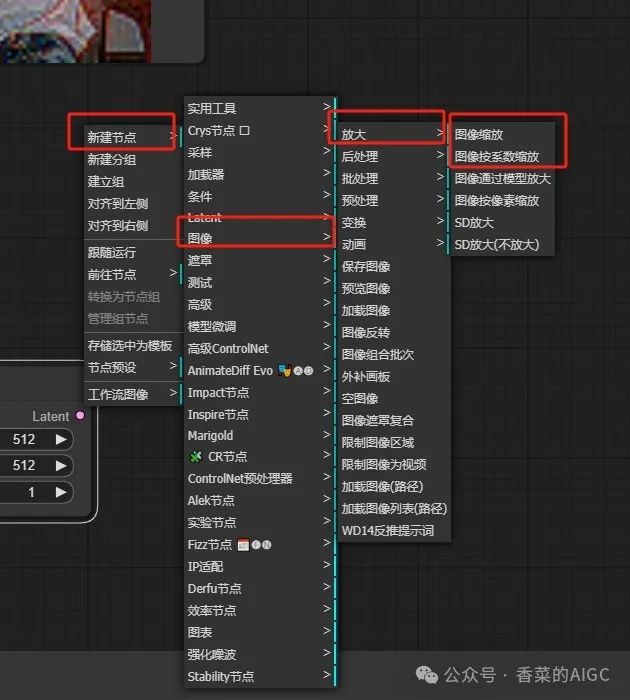630x700 pixels.
Task: Open the 强化噪波 category
Action: (259, 654)
